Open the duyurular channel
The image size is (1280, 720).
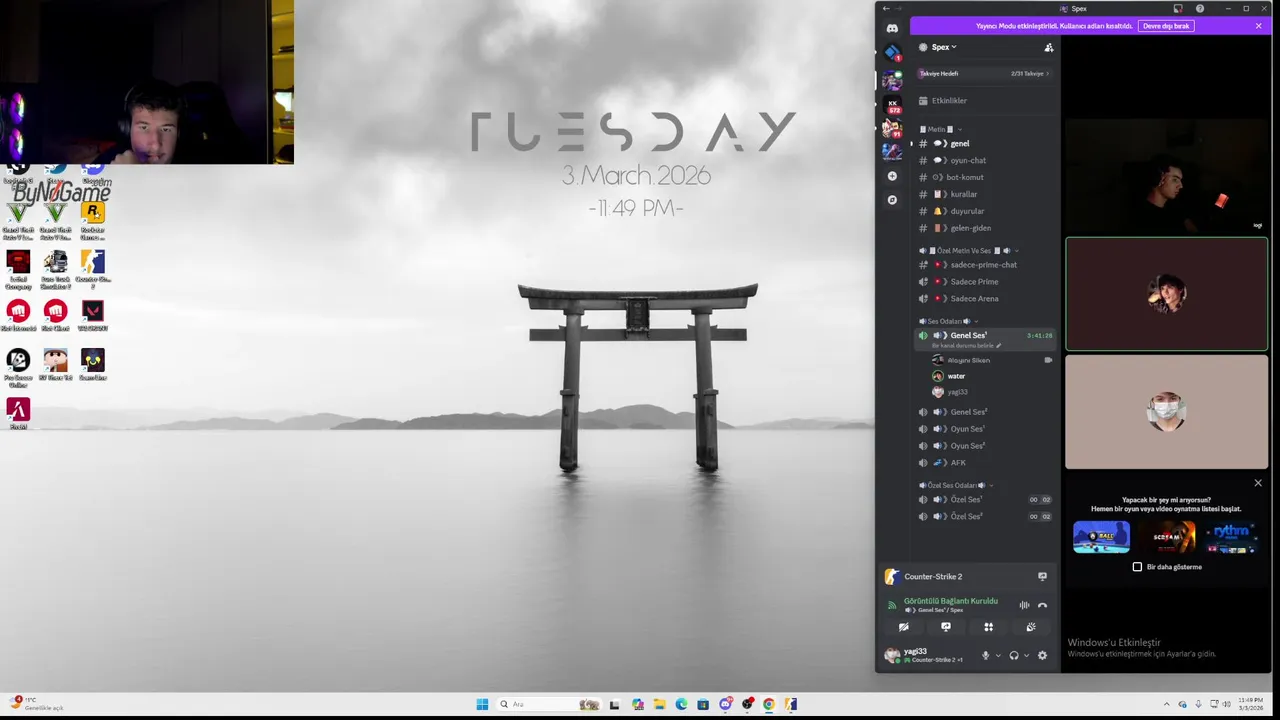tap(985, 211)
